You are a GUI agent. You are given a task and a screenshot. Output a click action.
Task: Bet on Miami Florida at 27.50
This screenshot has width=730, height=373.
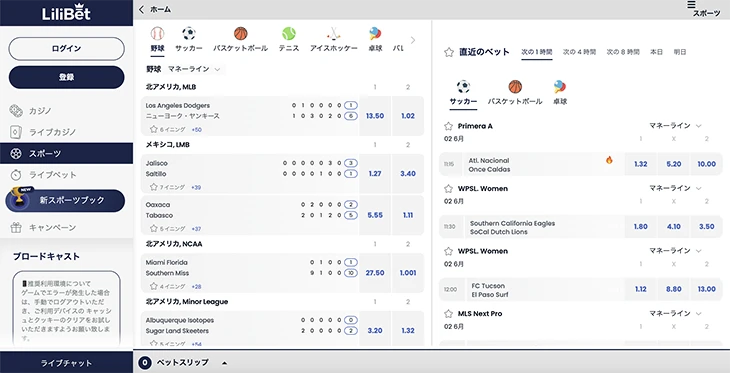(x=375, y=273)
